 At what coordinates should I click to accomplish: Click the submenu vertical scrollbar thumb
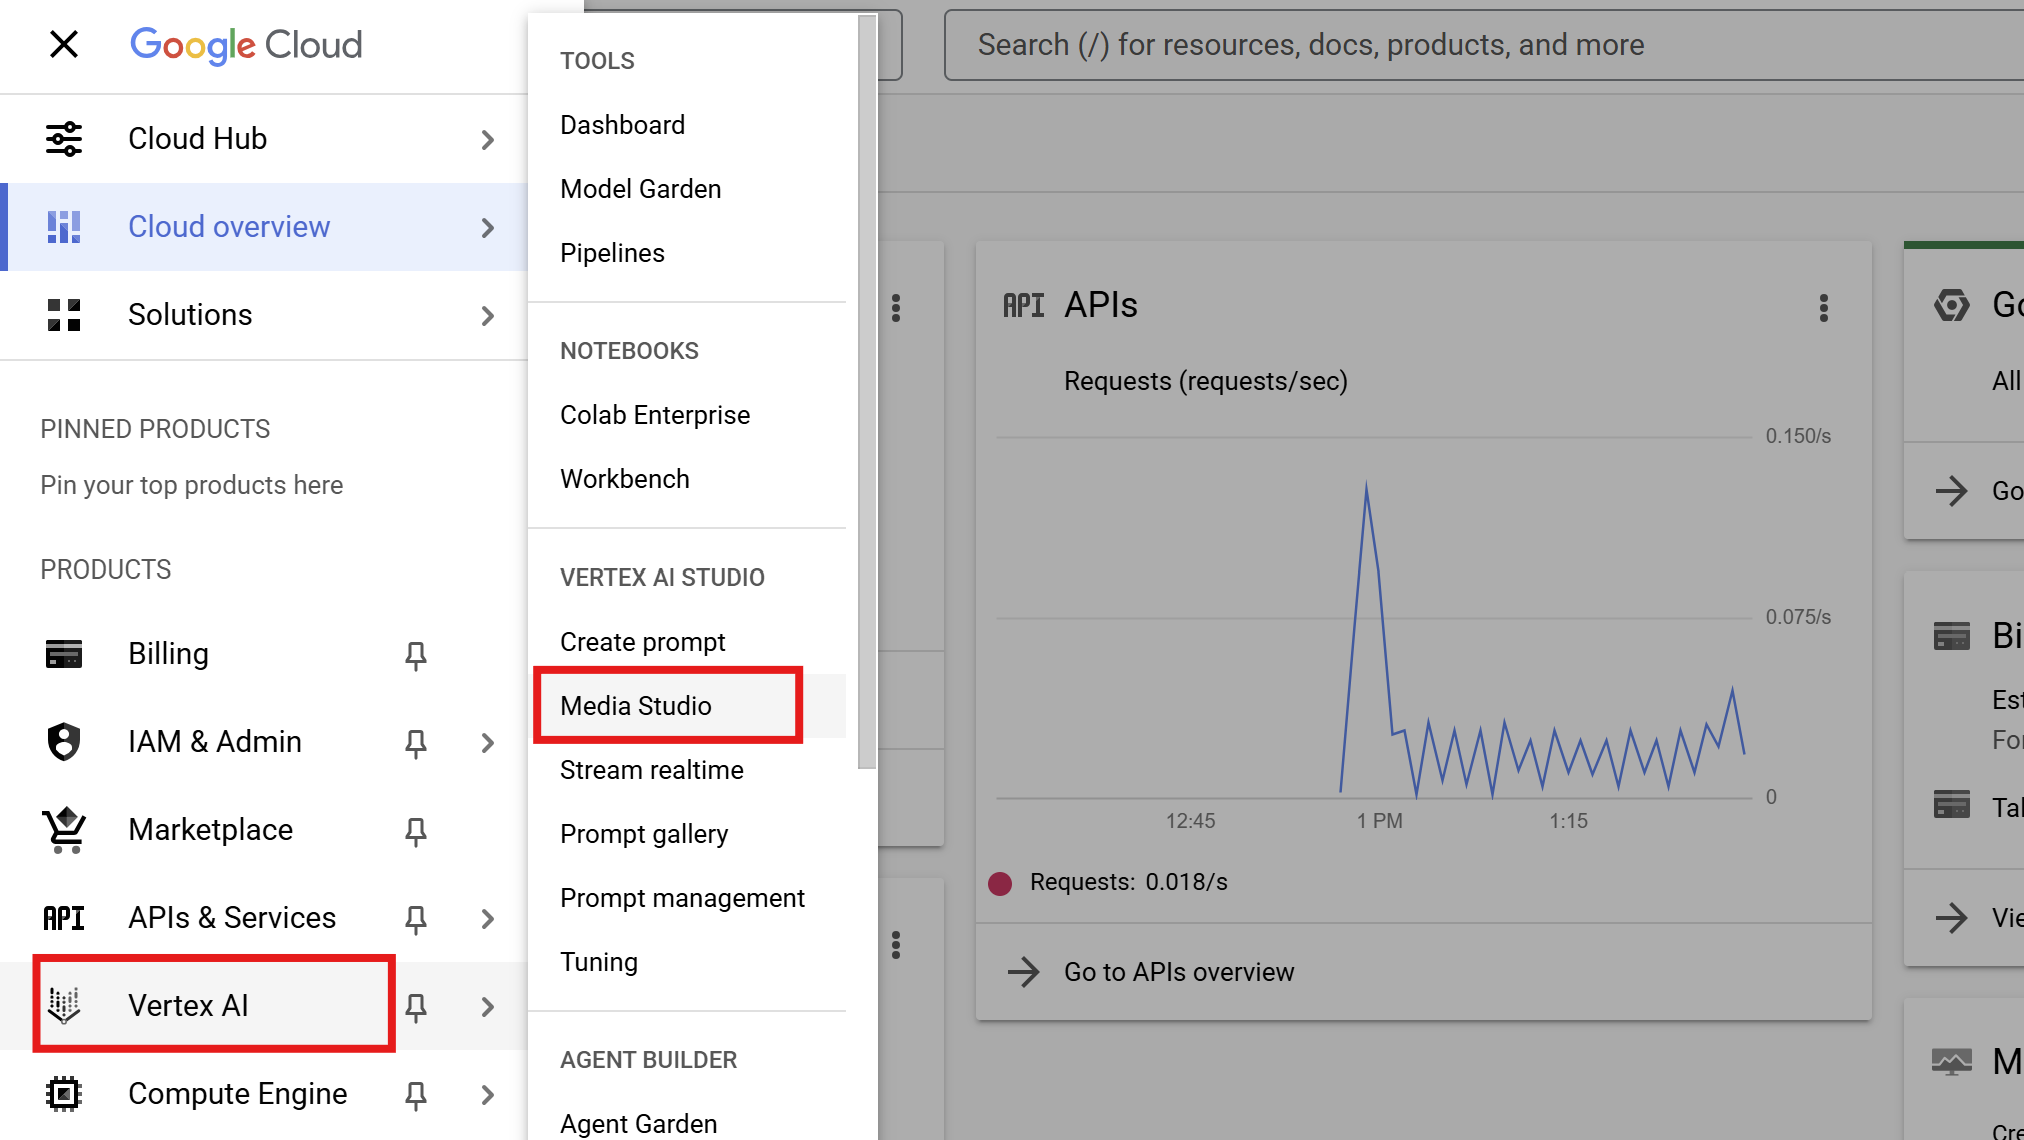click(x=867, y=392)
